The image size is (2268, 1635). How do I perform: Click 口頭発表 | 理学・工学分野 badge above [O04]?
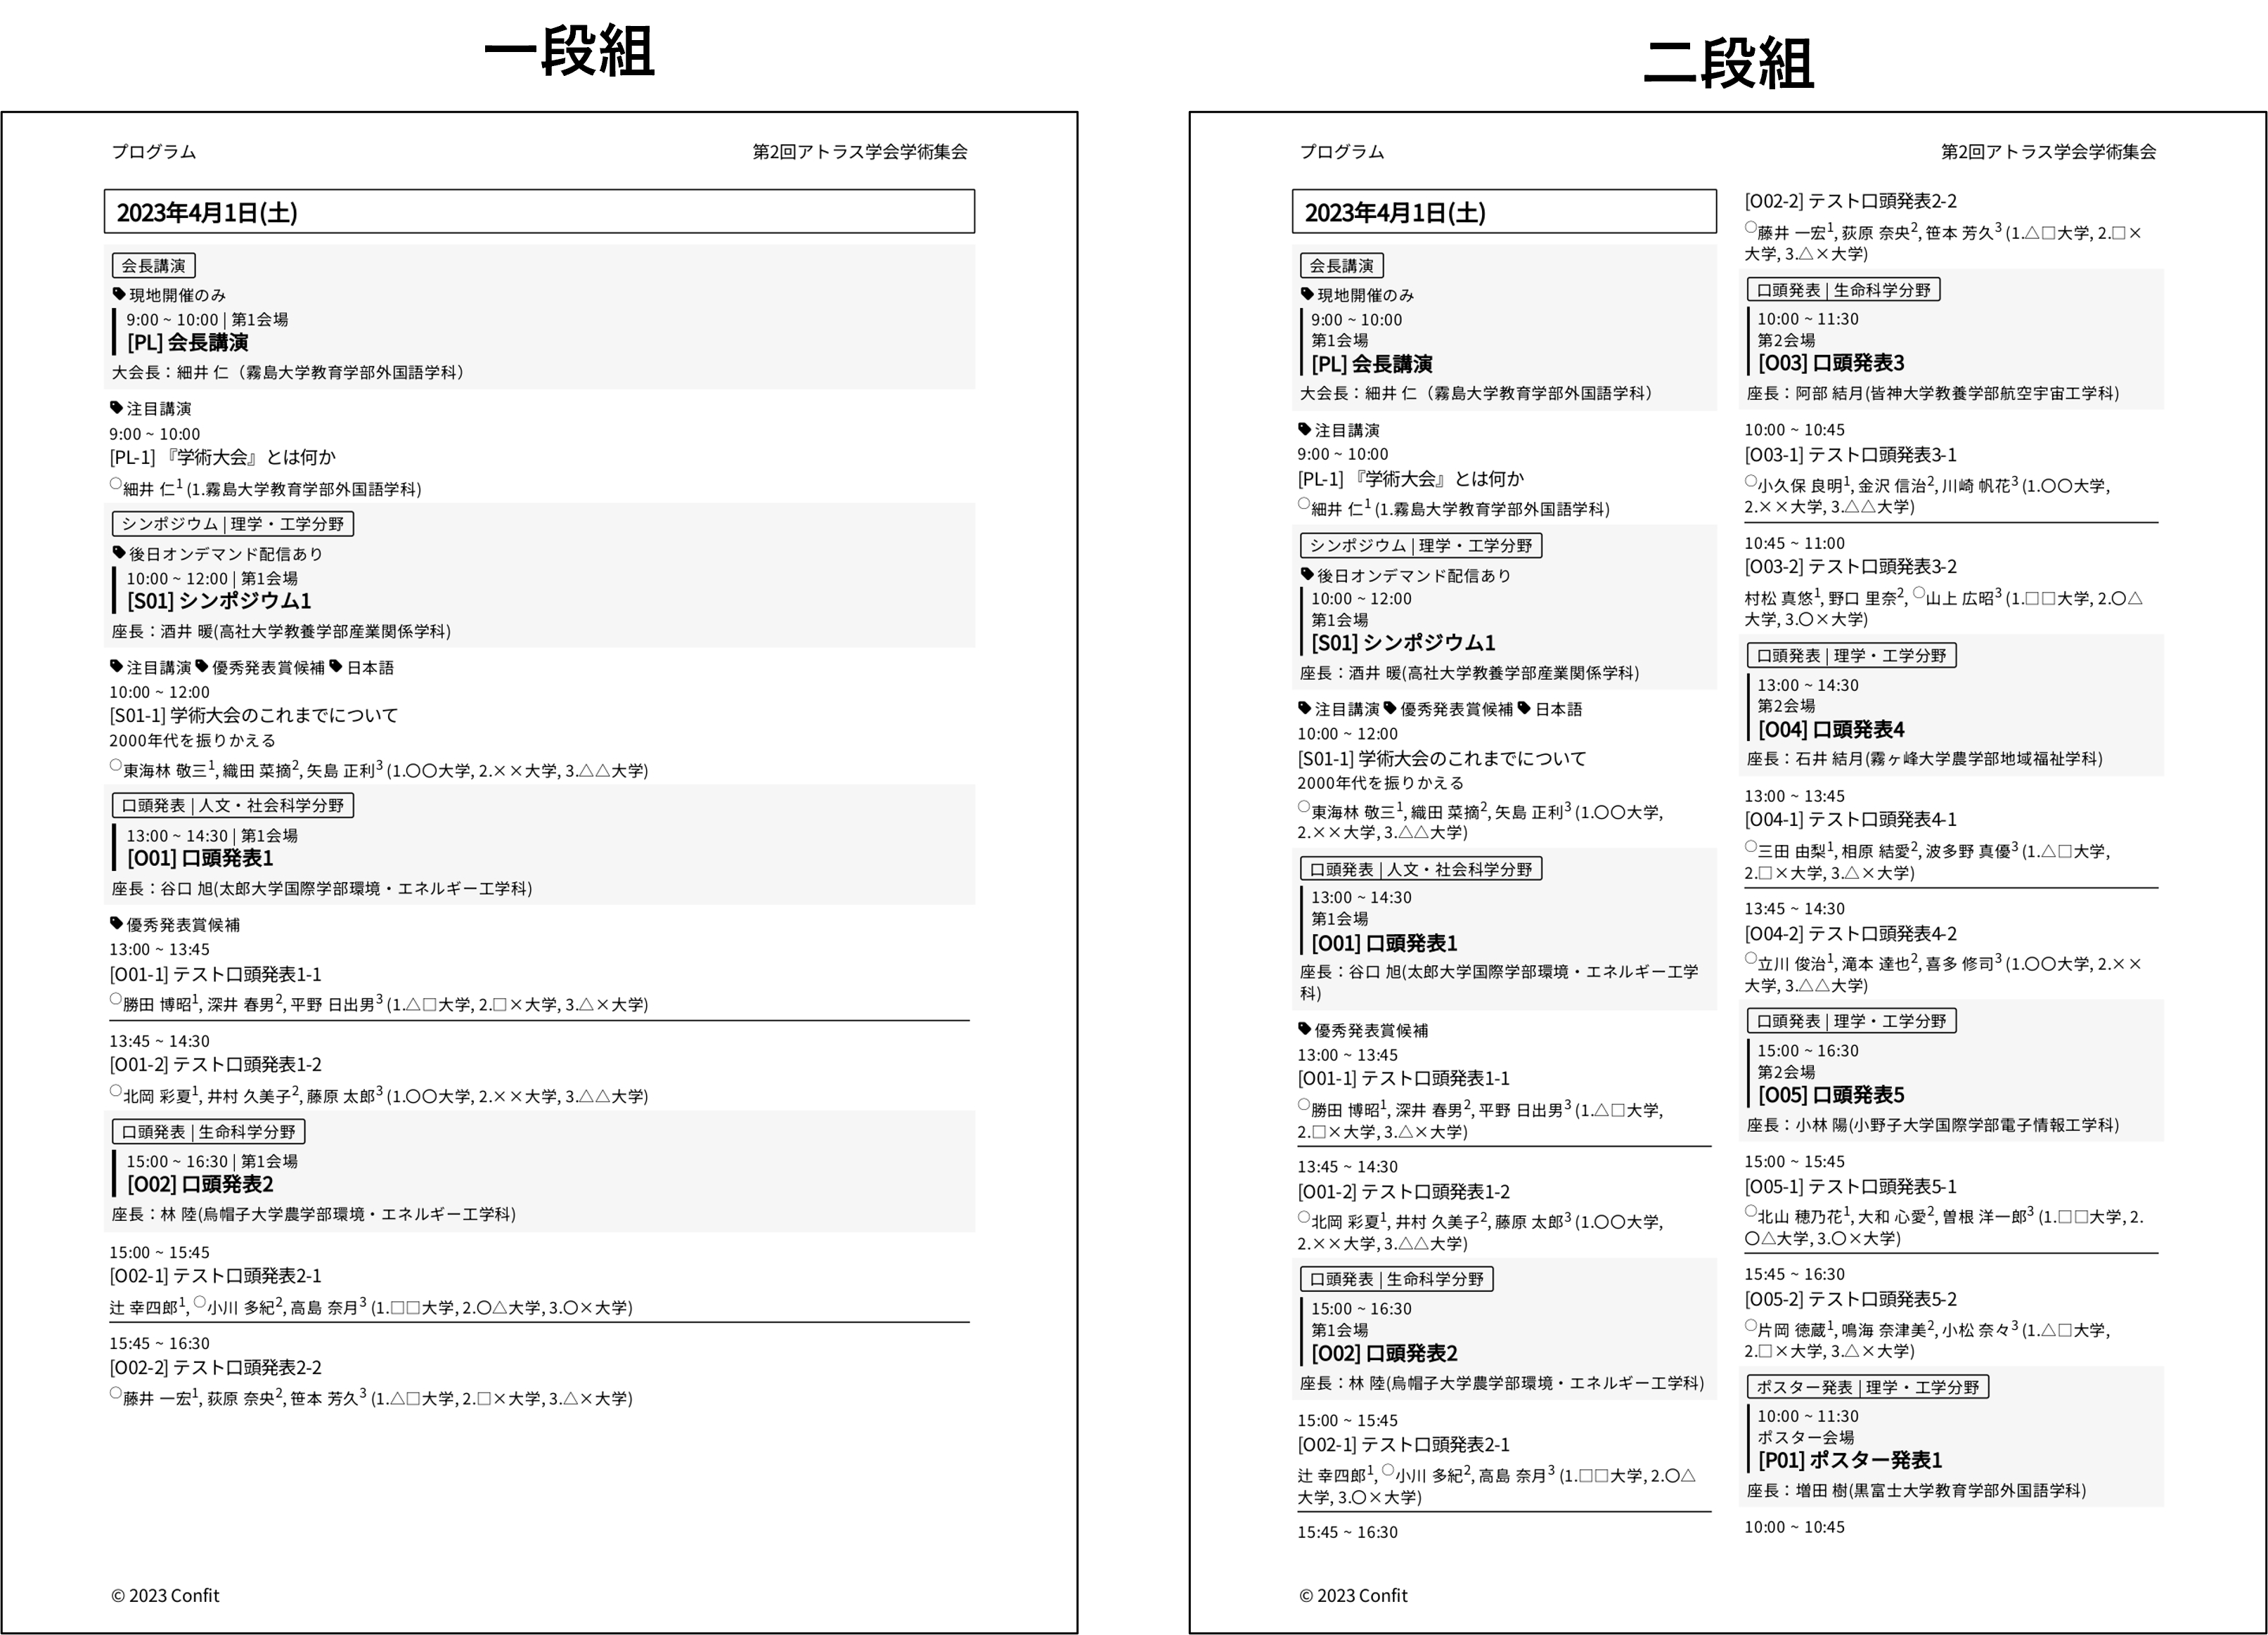click(1851, 655)
